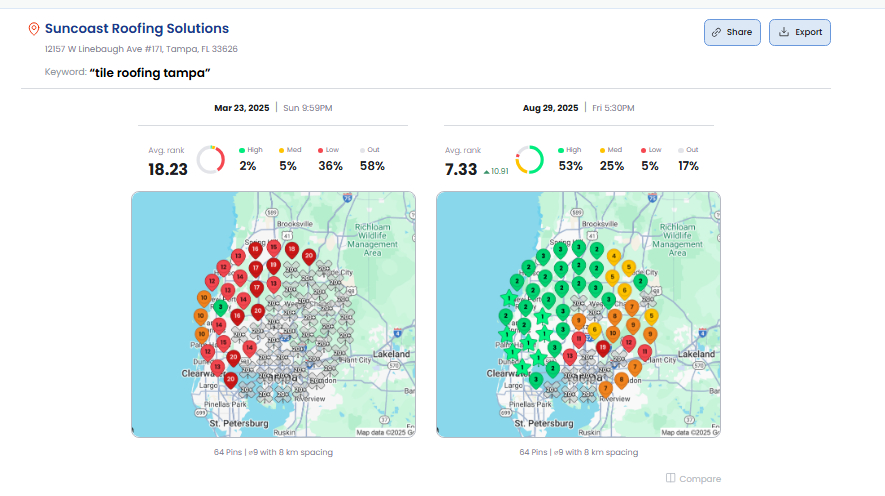Click the March 23 rank donut chart
The image size is (885, 496).
point(210,160)
